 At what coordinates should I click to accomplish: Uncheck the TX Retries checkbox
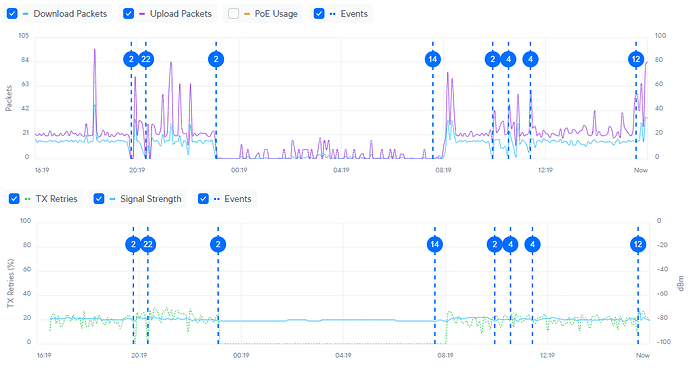tap(15, 199)
